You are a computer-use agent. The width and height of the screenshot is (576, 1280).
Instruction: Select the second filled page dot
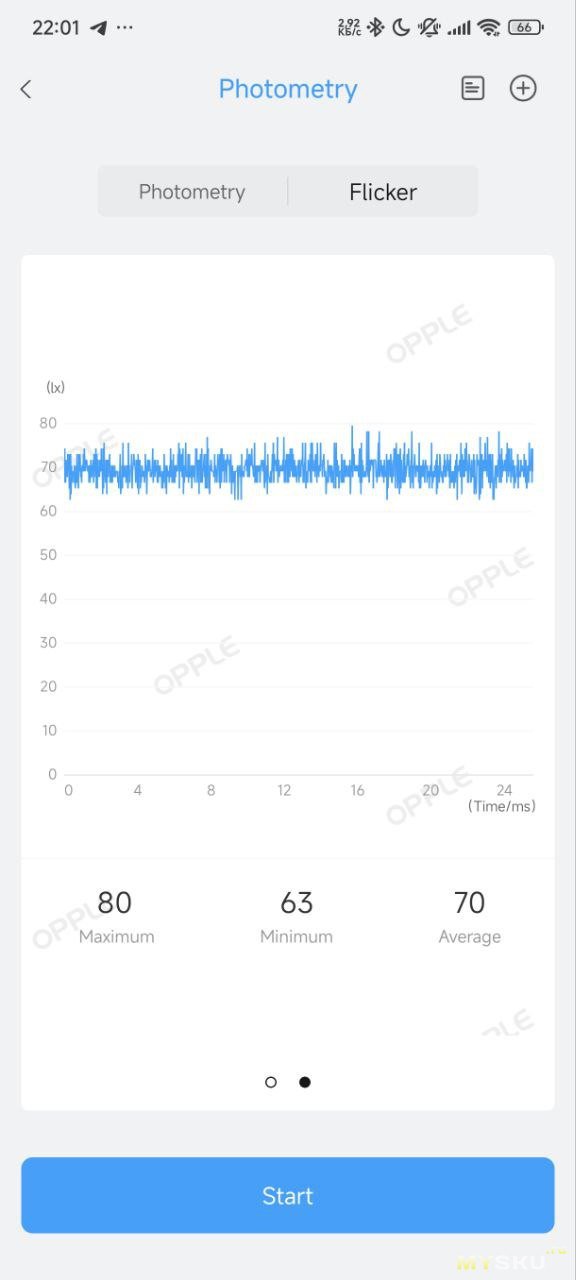[304, 1082]
